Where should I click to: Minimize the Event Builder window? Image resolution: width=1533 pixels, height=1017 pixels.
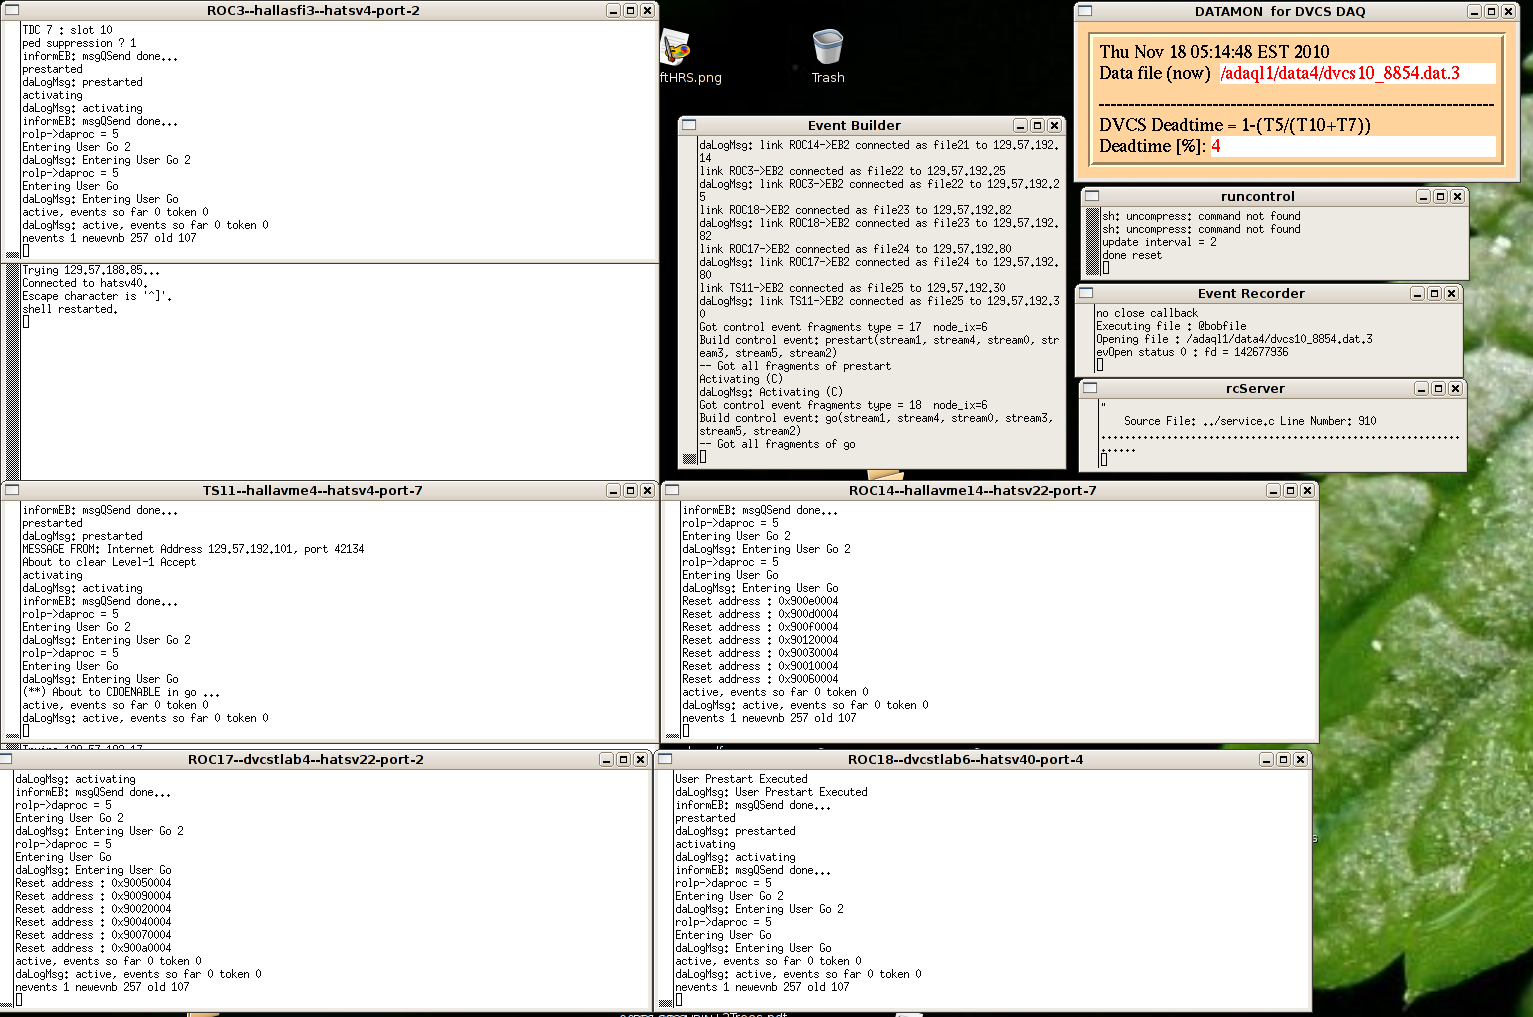click(x=1020, y=126)
